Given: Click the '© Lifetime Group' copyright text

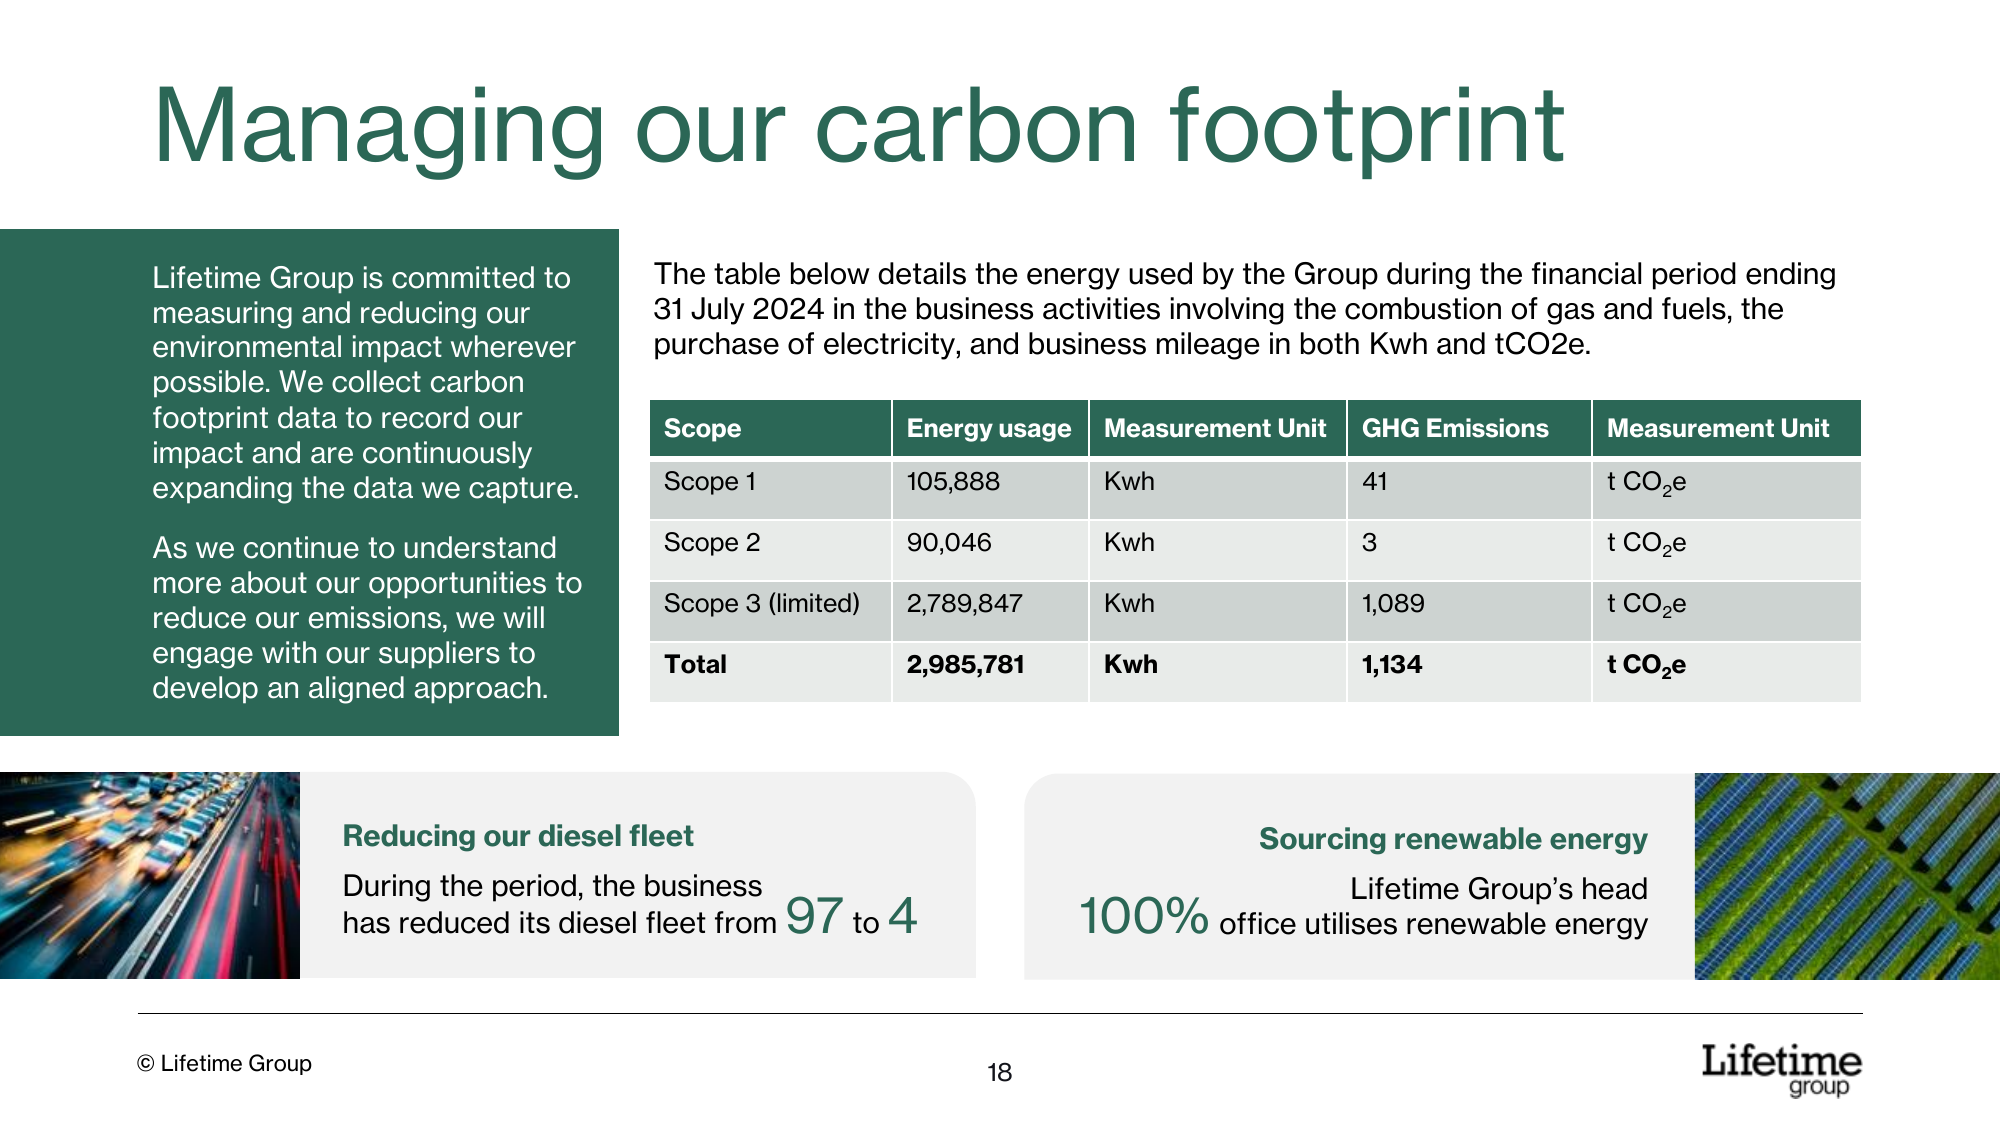Looking at the screenshot, I should 225,1063.
